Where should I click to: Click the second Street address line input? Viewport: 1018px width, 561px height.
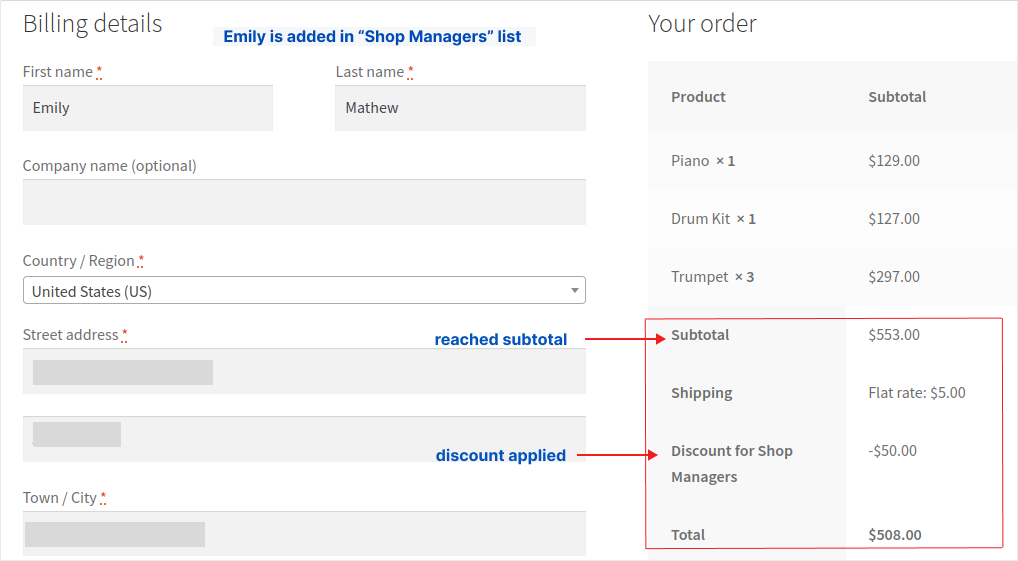(x=304, y=438)
